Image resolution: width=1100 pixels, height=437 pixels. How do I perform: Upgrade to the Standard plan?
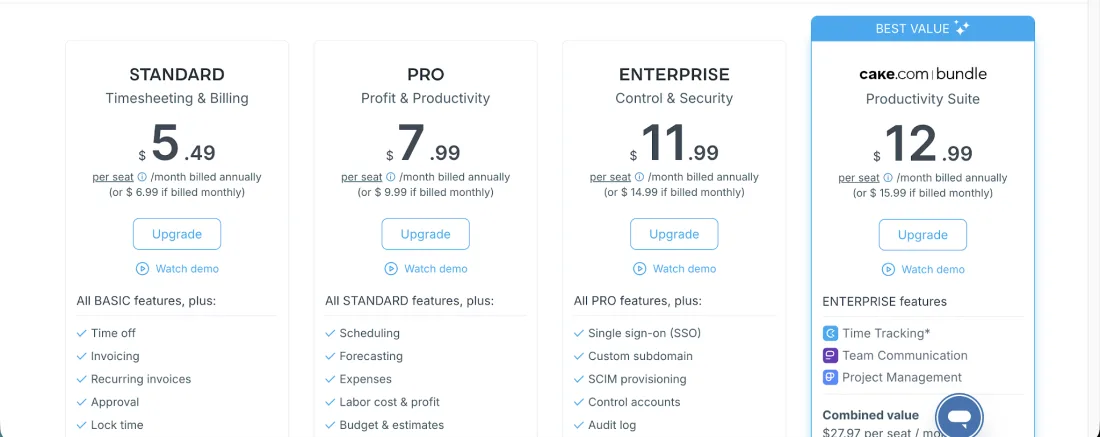(177, 234)
